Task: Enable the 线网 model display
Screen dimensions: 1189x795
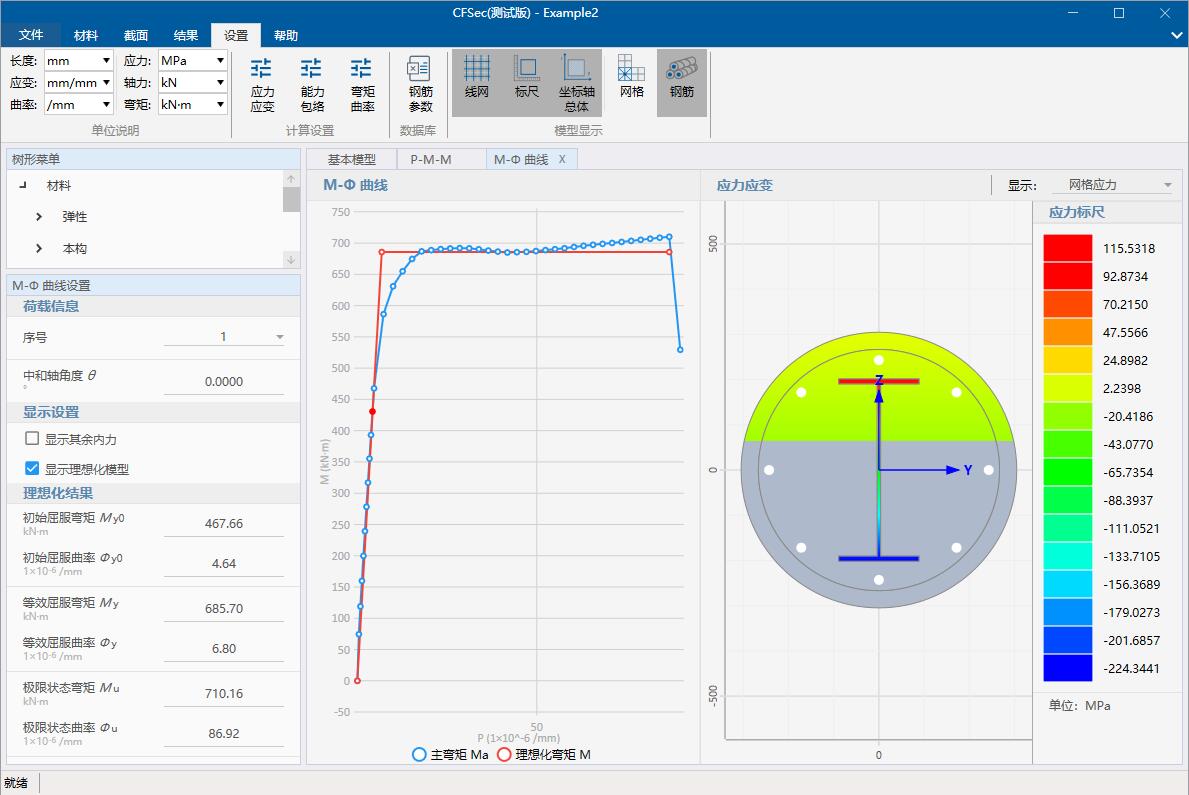Action: (477, 82)
